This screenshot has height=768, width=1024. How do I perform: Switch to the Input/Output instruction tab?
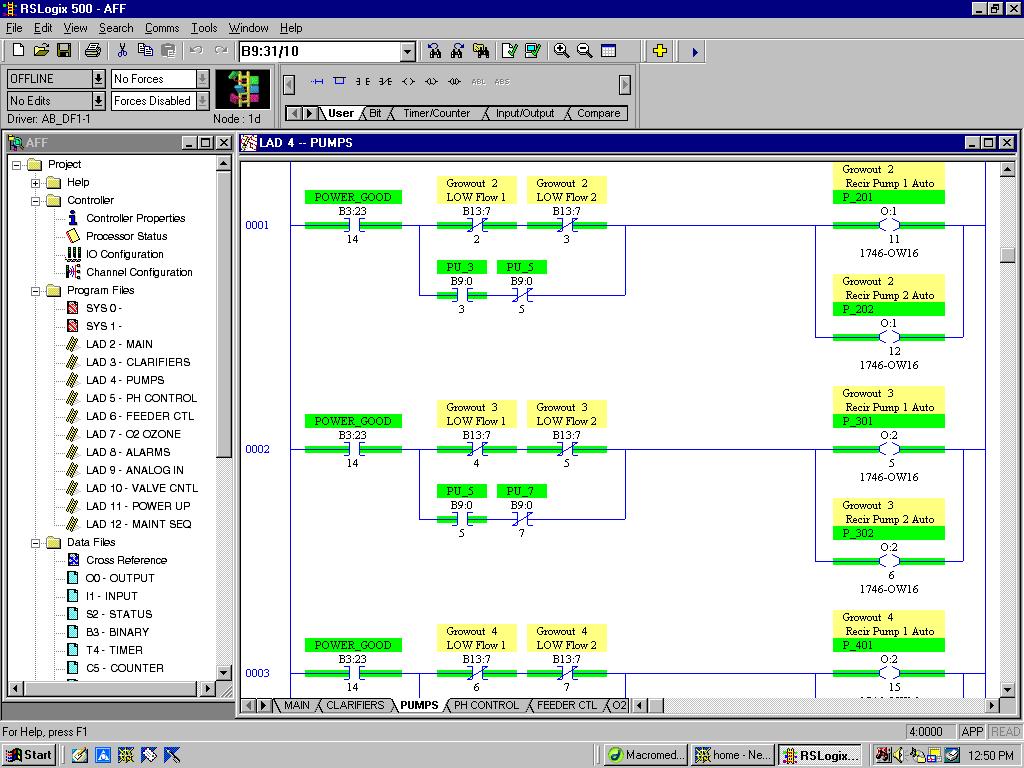[524, 113]
